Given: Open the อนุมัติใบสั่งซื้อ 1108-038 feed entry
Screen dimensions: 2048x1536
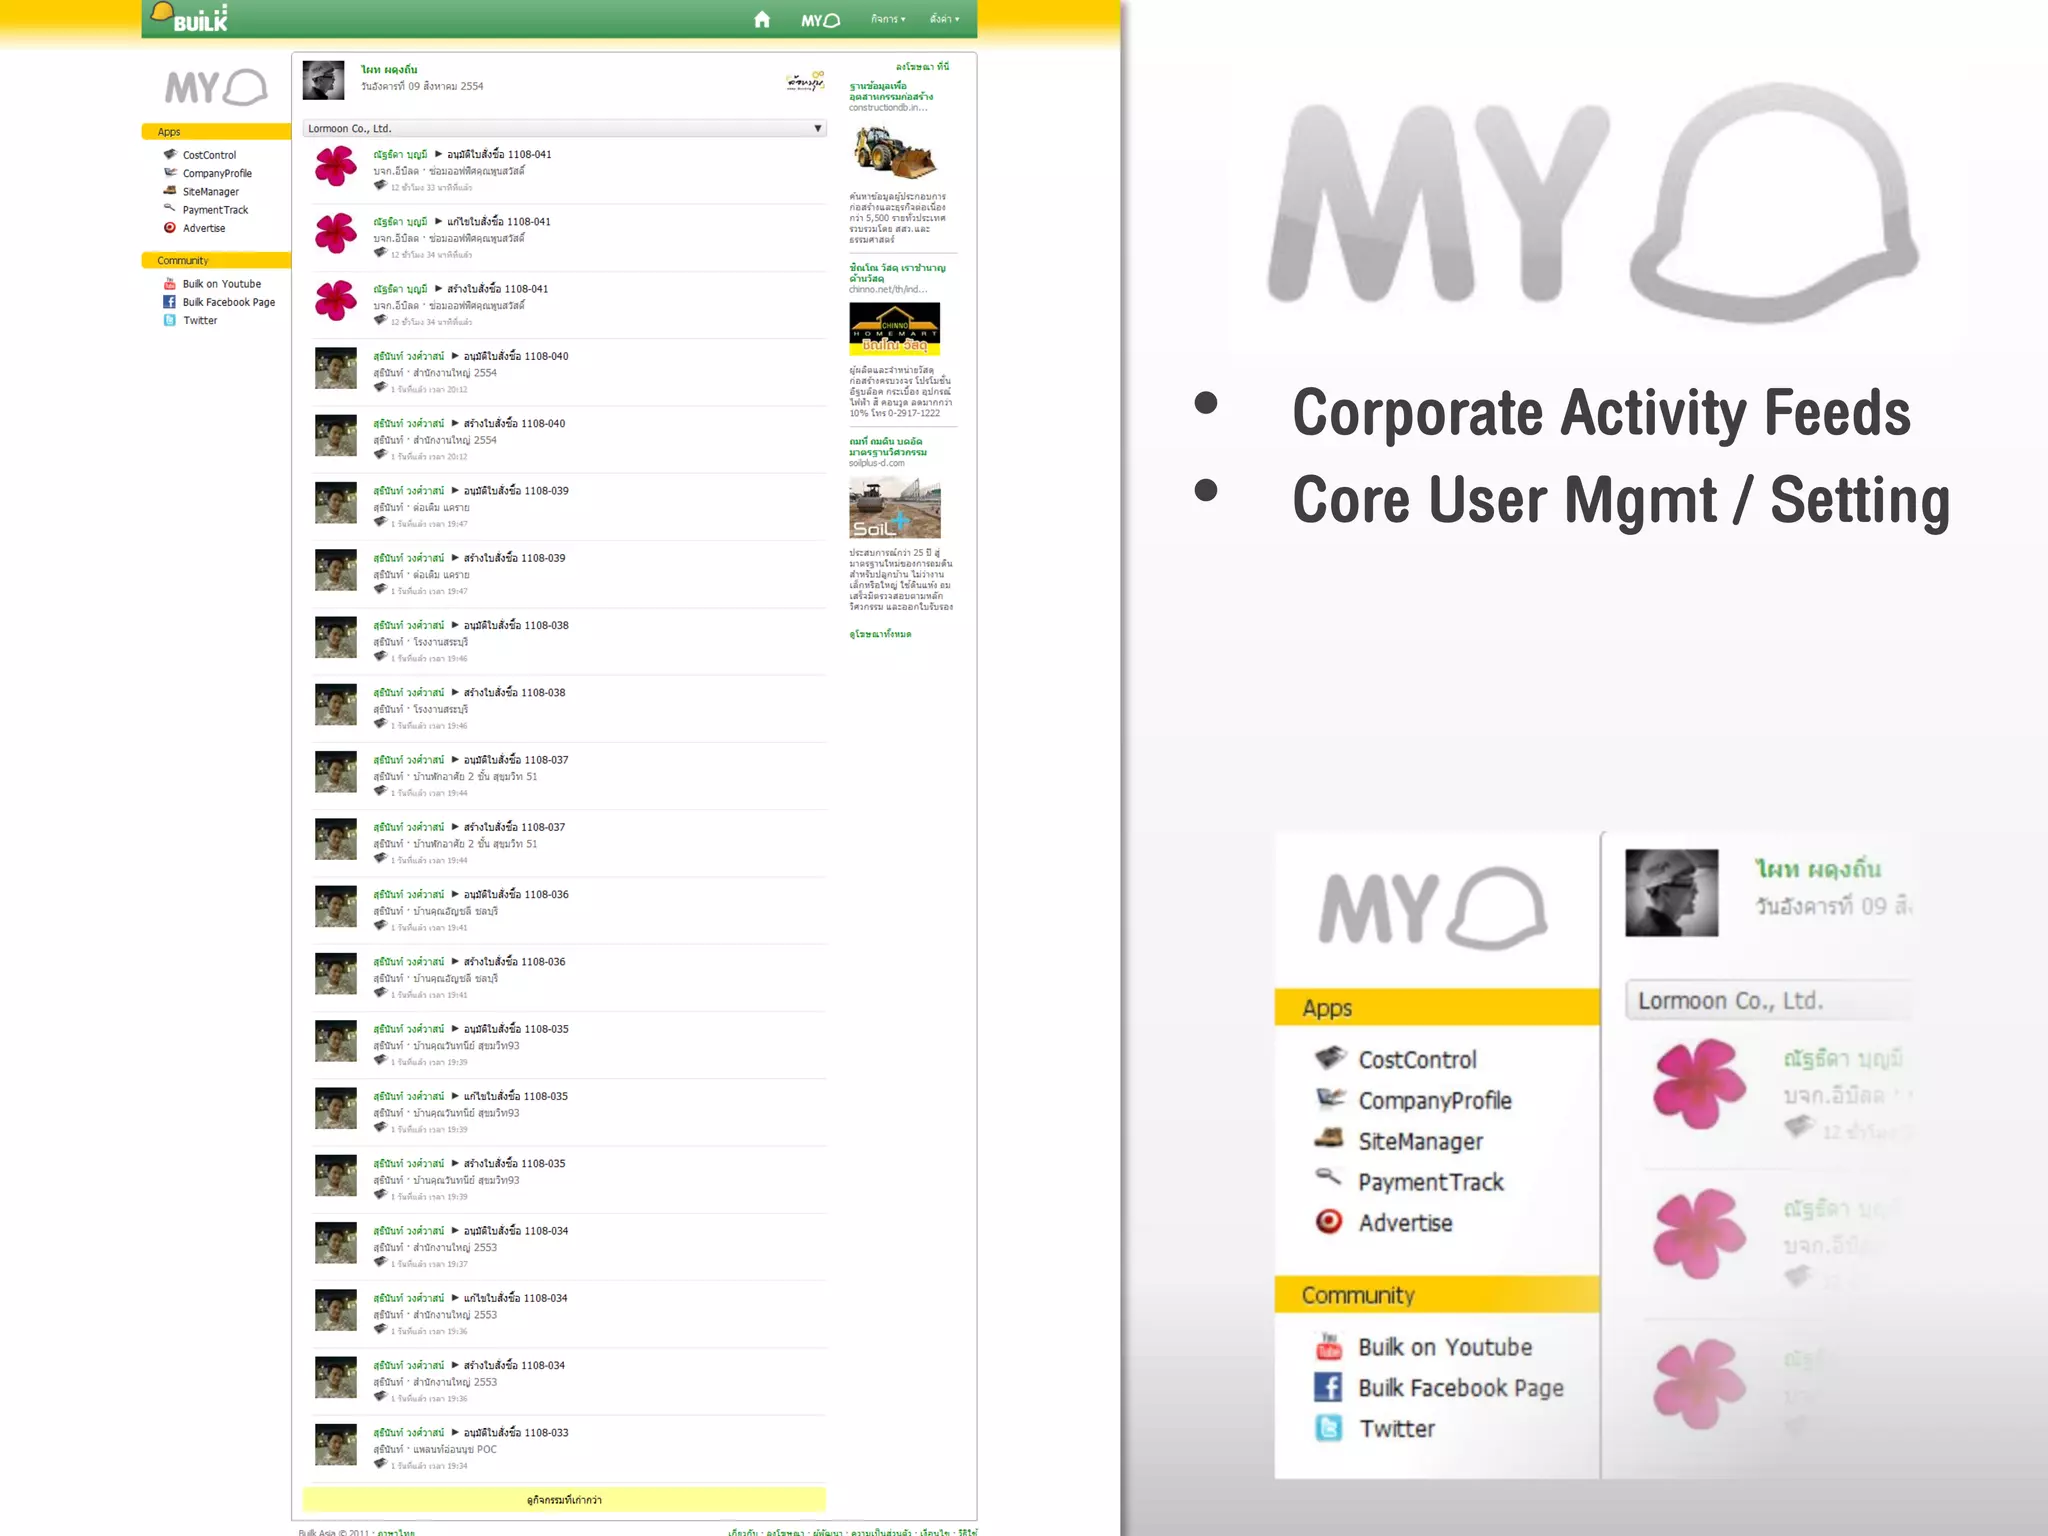Looking at the screenshot, I should 516,625.
